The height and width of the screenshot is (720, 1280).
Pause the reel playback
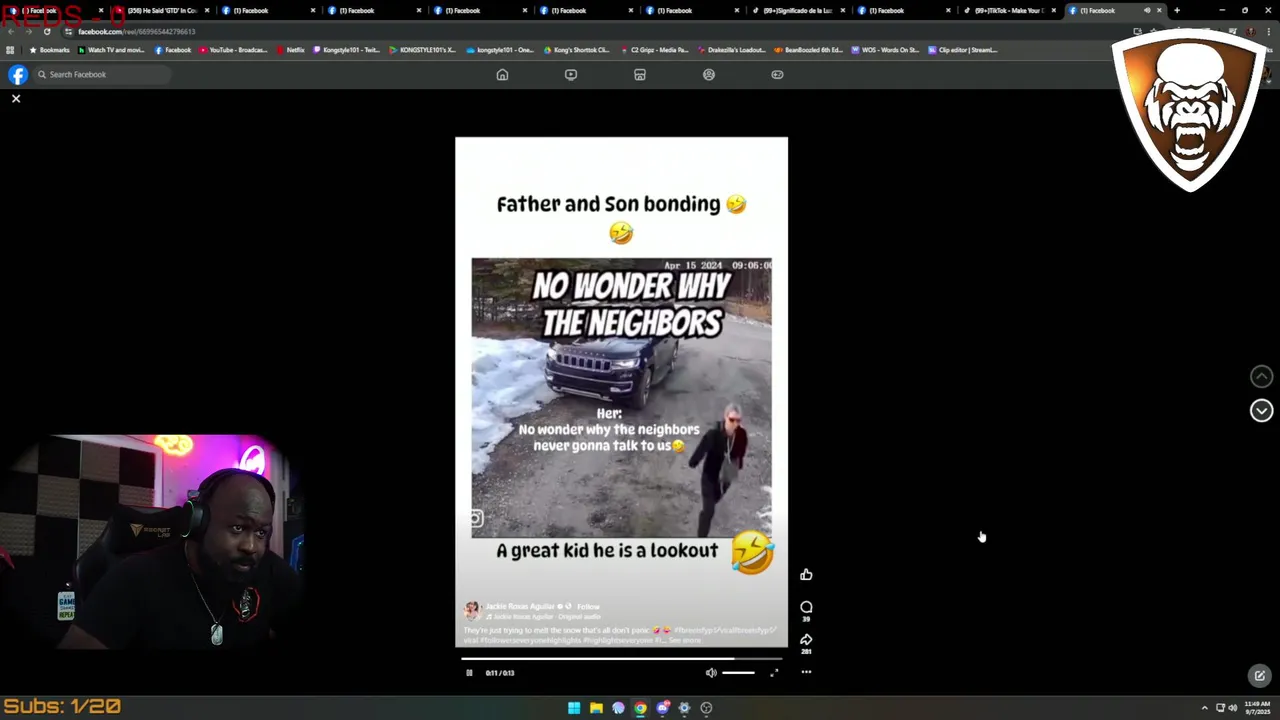coord(469,673)
